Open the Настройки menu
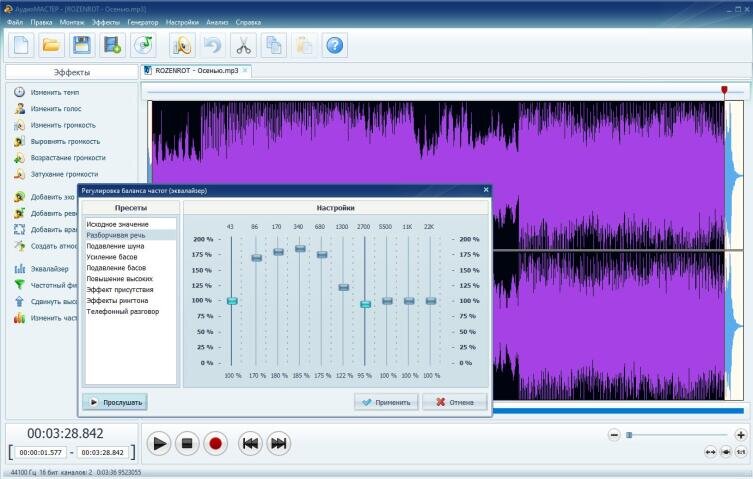 tap(182, 22)
